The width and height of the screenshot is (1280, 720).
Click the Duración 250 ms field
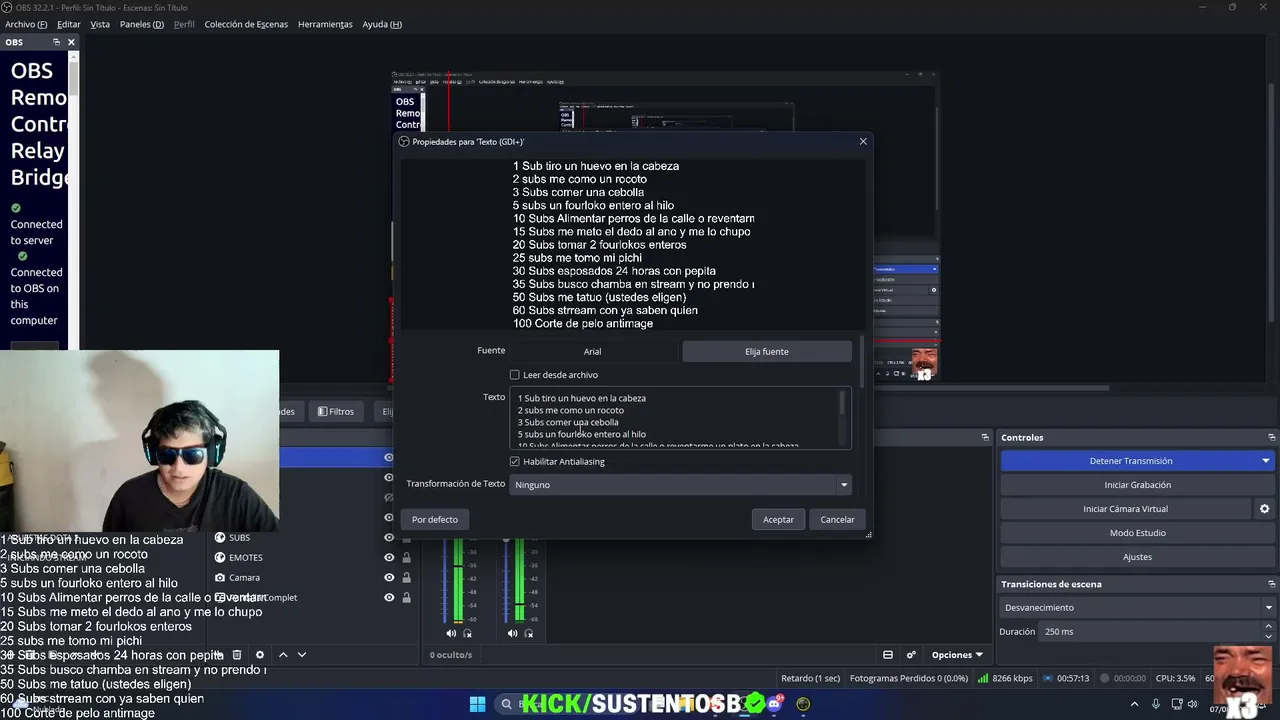(x=1150, y=632)
